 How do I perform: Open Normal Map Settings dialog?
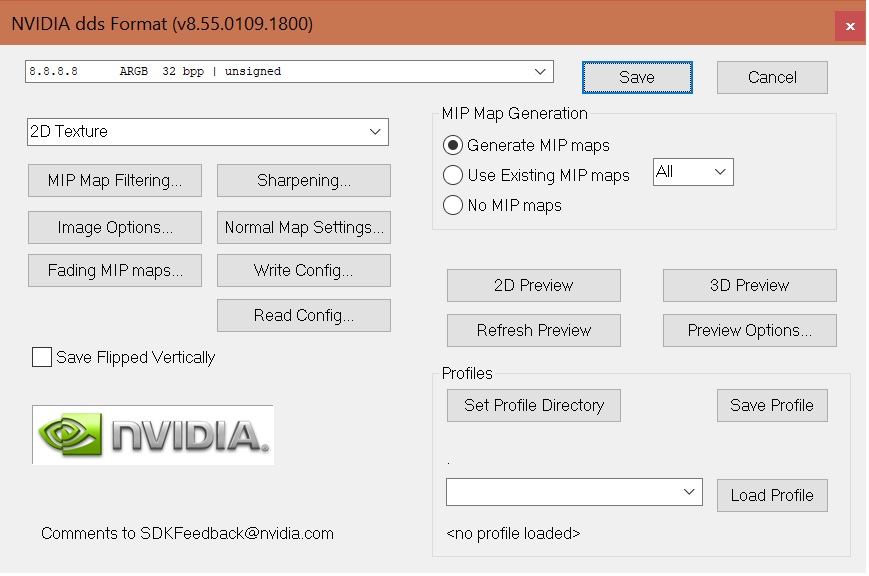coord(304,227)
